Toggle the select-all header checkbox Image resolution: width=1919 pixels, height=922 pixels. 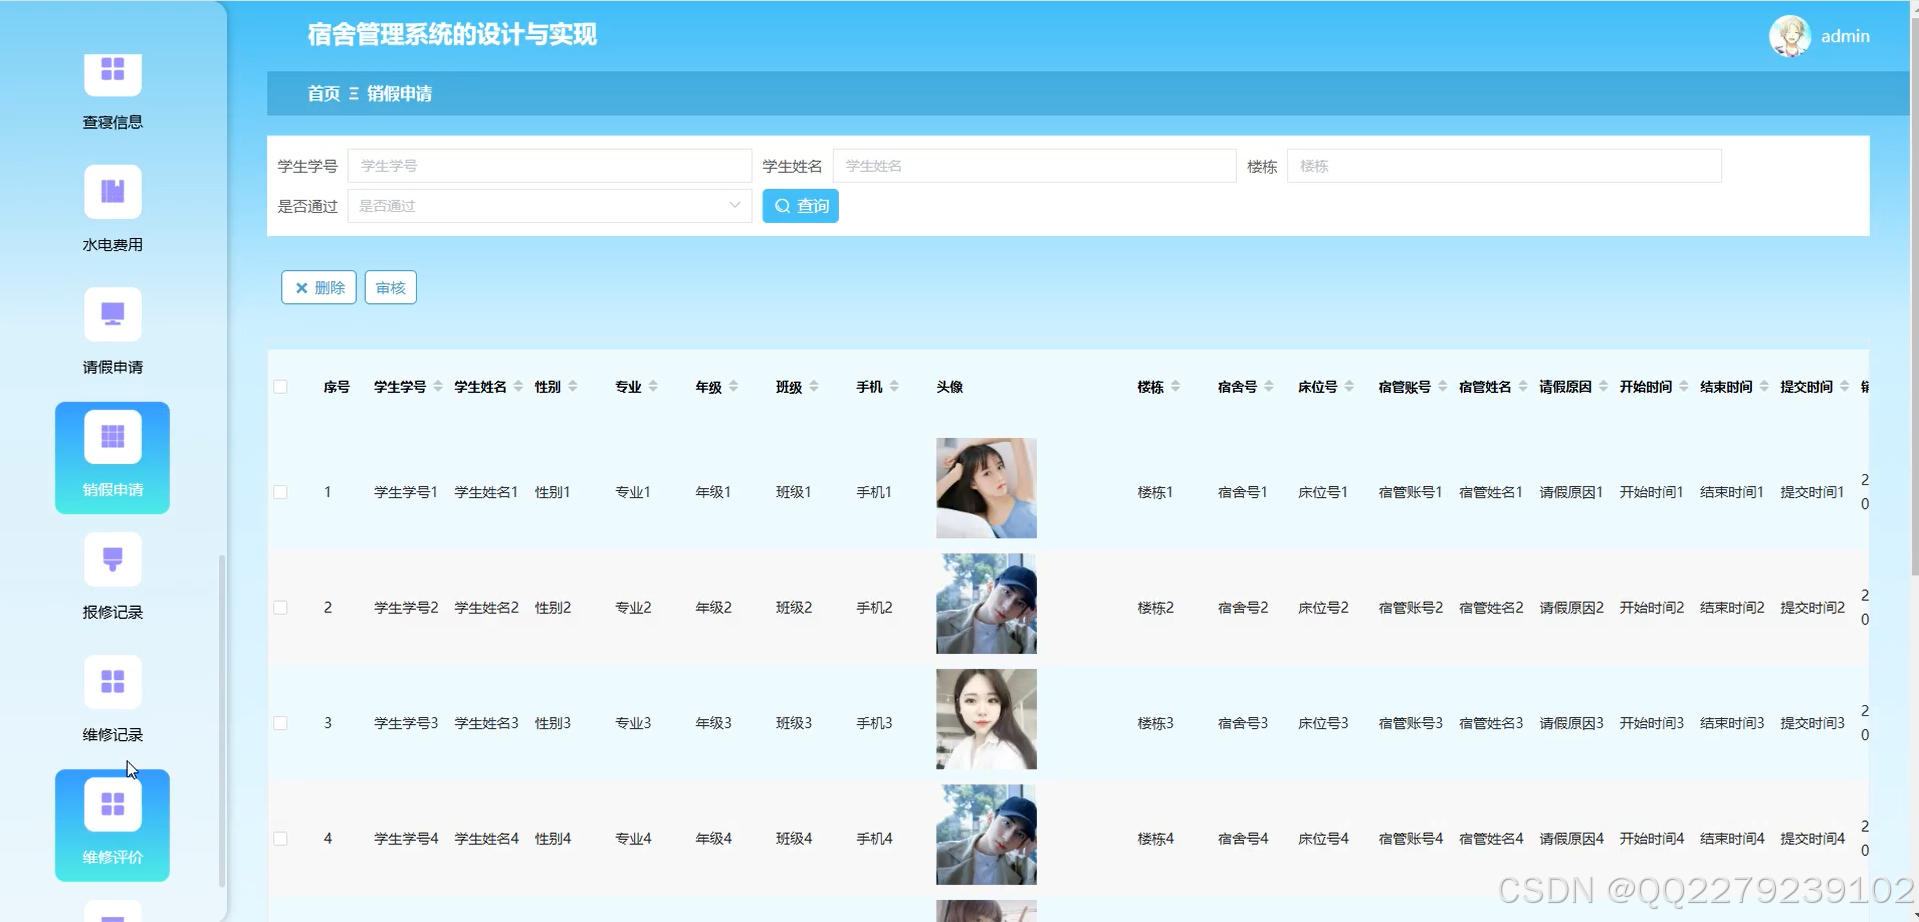pyautogui.click(x=280, y=387)
